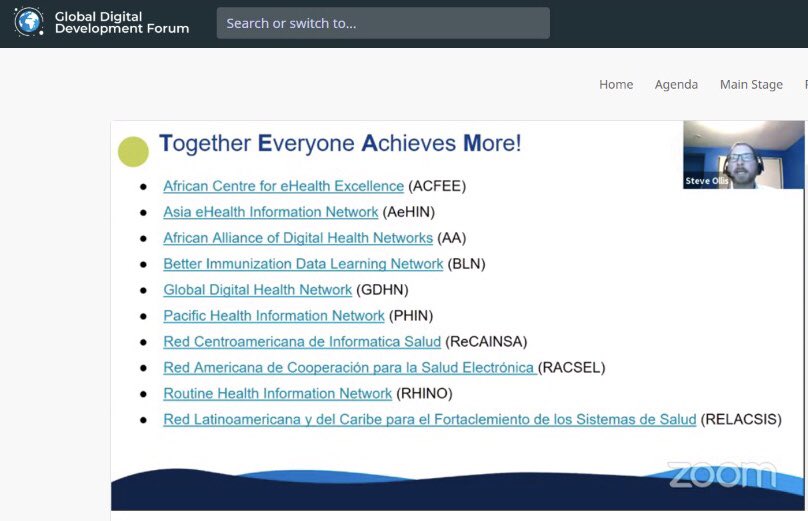Screen dimensions: 808x521
Task: Open Global Digital Health Network link
Action: 258,290
